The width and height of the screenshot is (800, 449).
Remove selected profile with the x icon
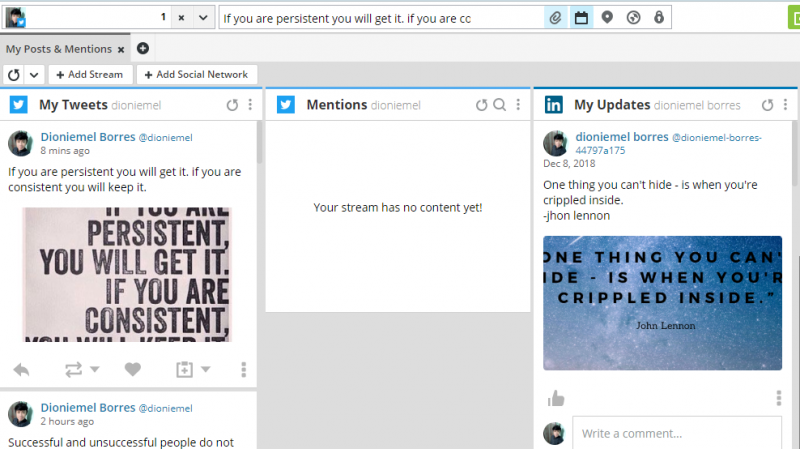click(x=181, y=18)
